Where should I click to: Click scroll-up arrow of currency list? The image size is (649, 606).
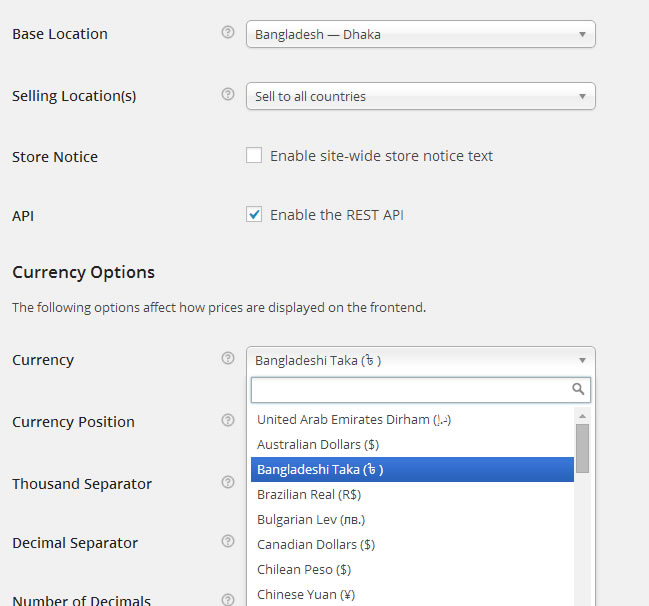(582, 416)
